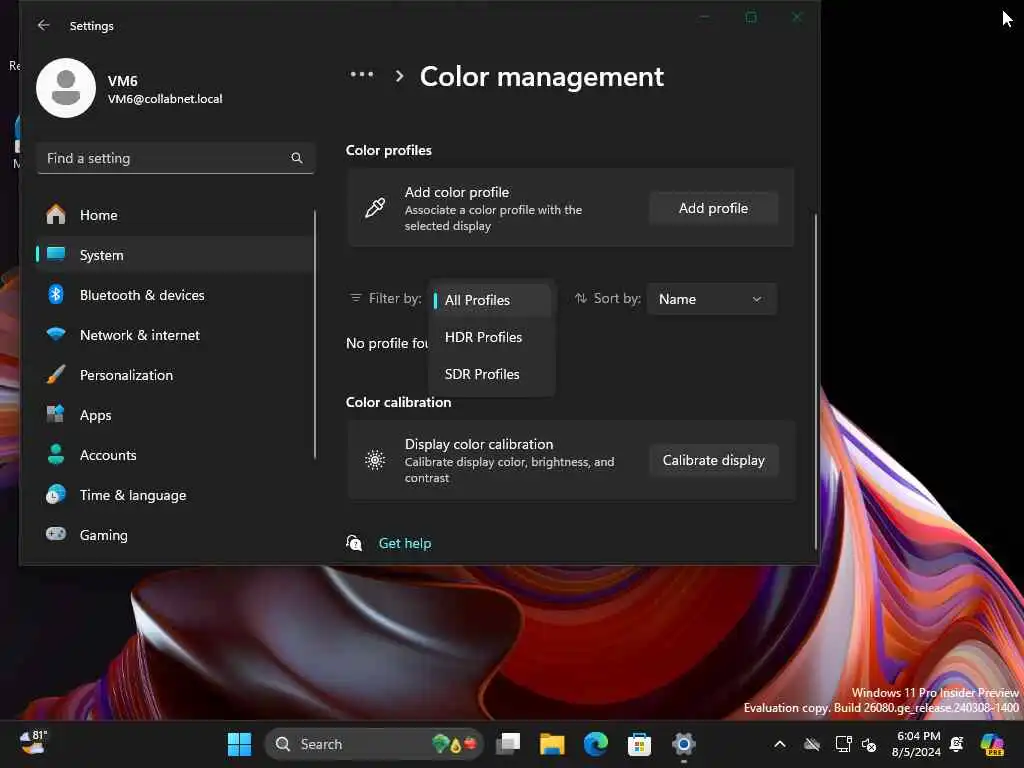Select All Profiles in the filter list
1024x768 pixels.
pyautogui.click(x=491, y=300)
